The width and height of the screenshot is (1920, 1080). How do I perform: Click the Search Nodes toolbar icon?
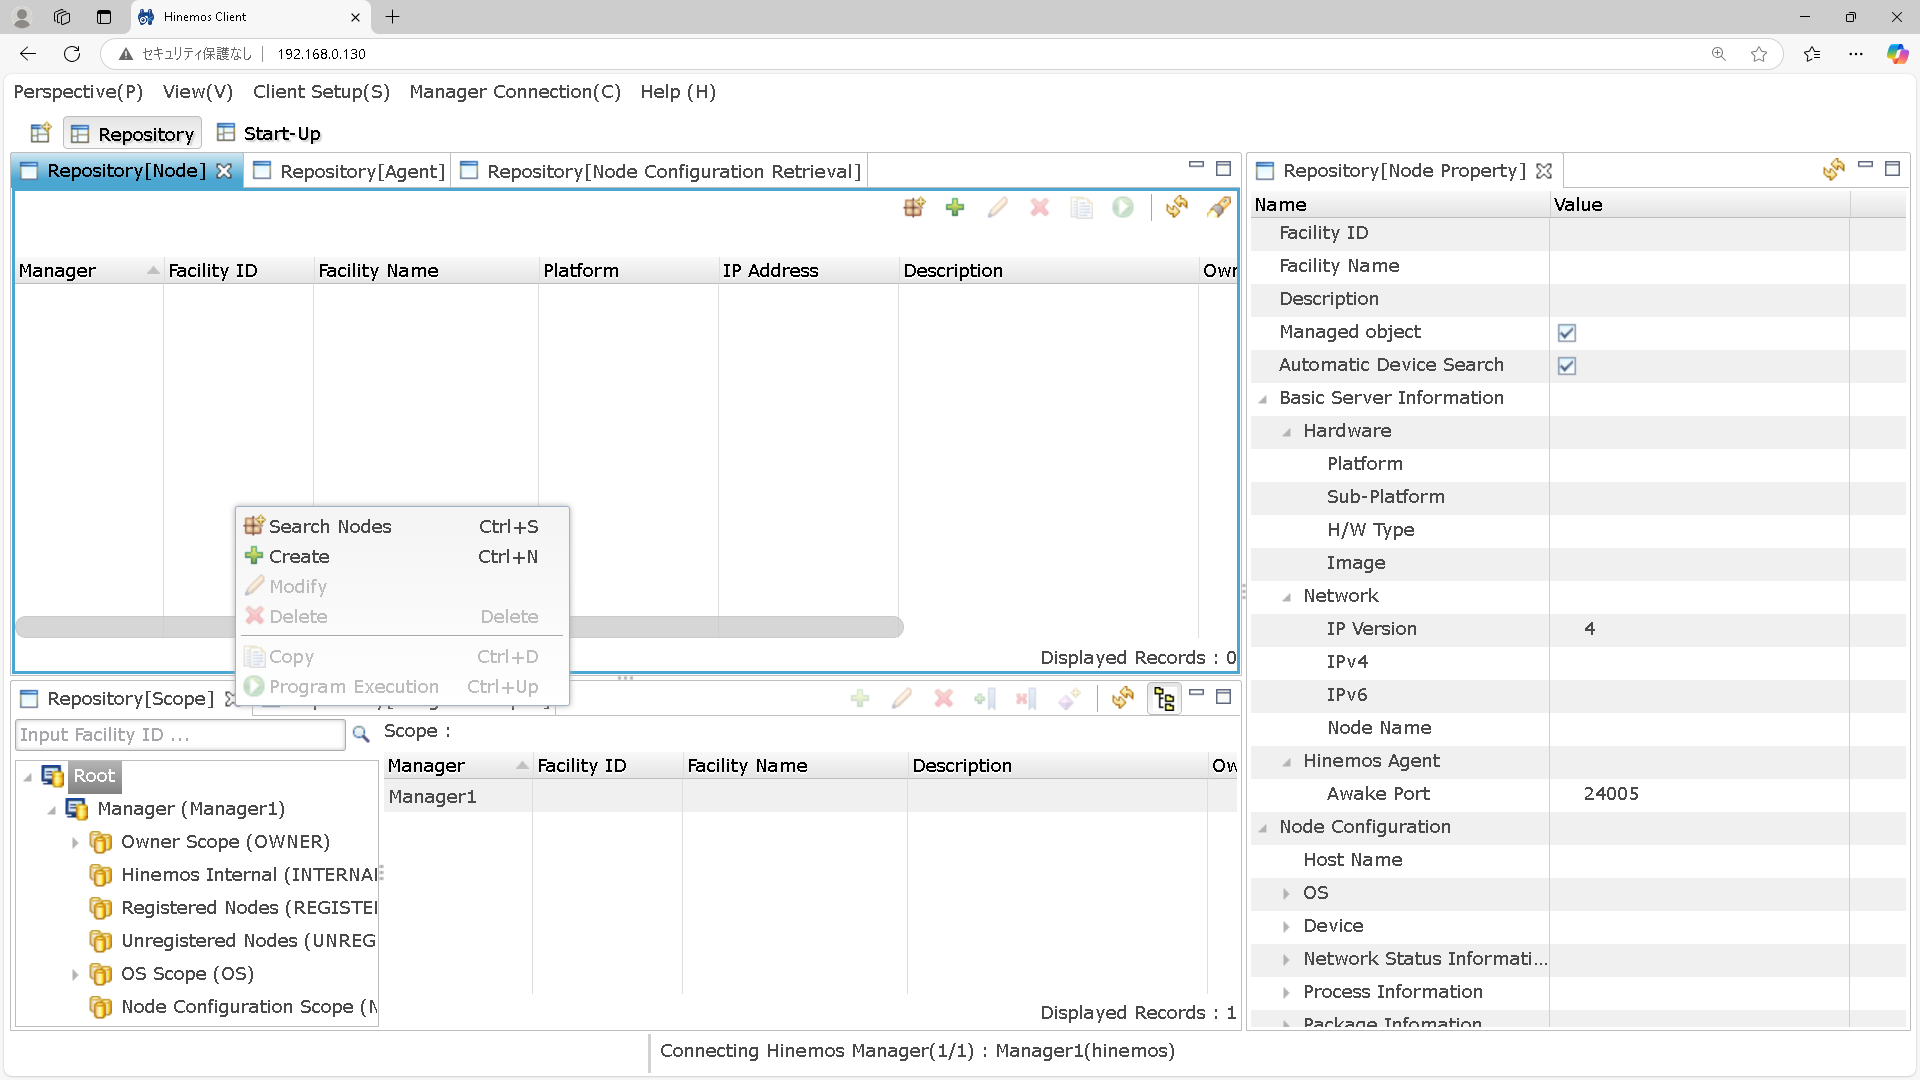click(x=914, y=207)
